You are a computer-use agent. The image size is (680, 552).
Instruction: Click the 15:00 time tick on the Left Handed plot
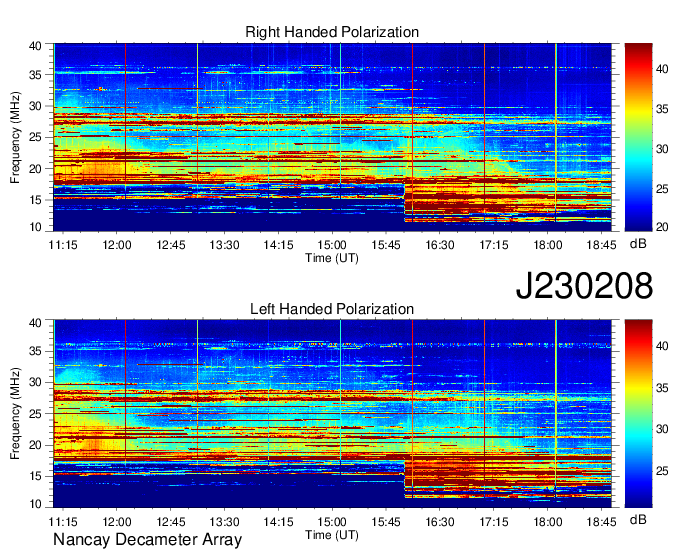[x=332, y=522]
